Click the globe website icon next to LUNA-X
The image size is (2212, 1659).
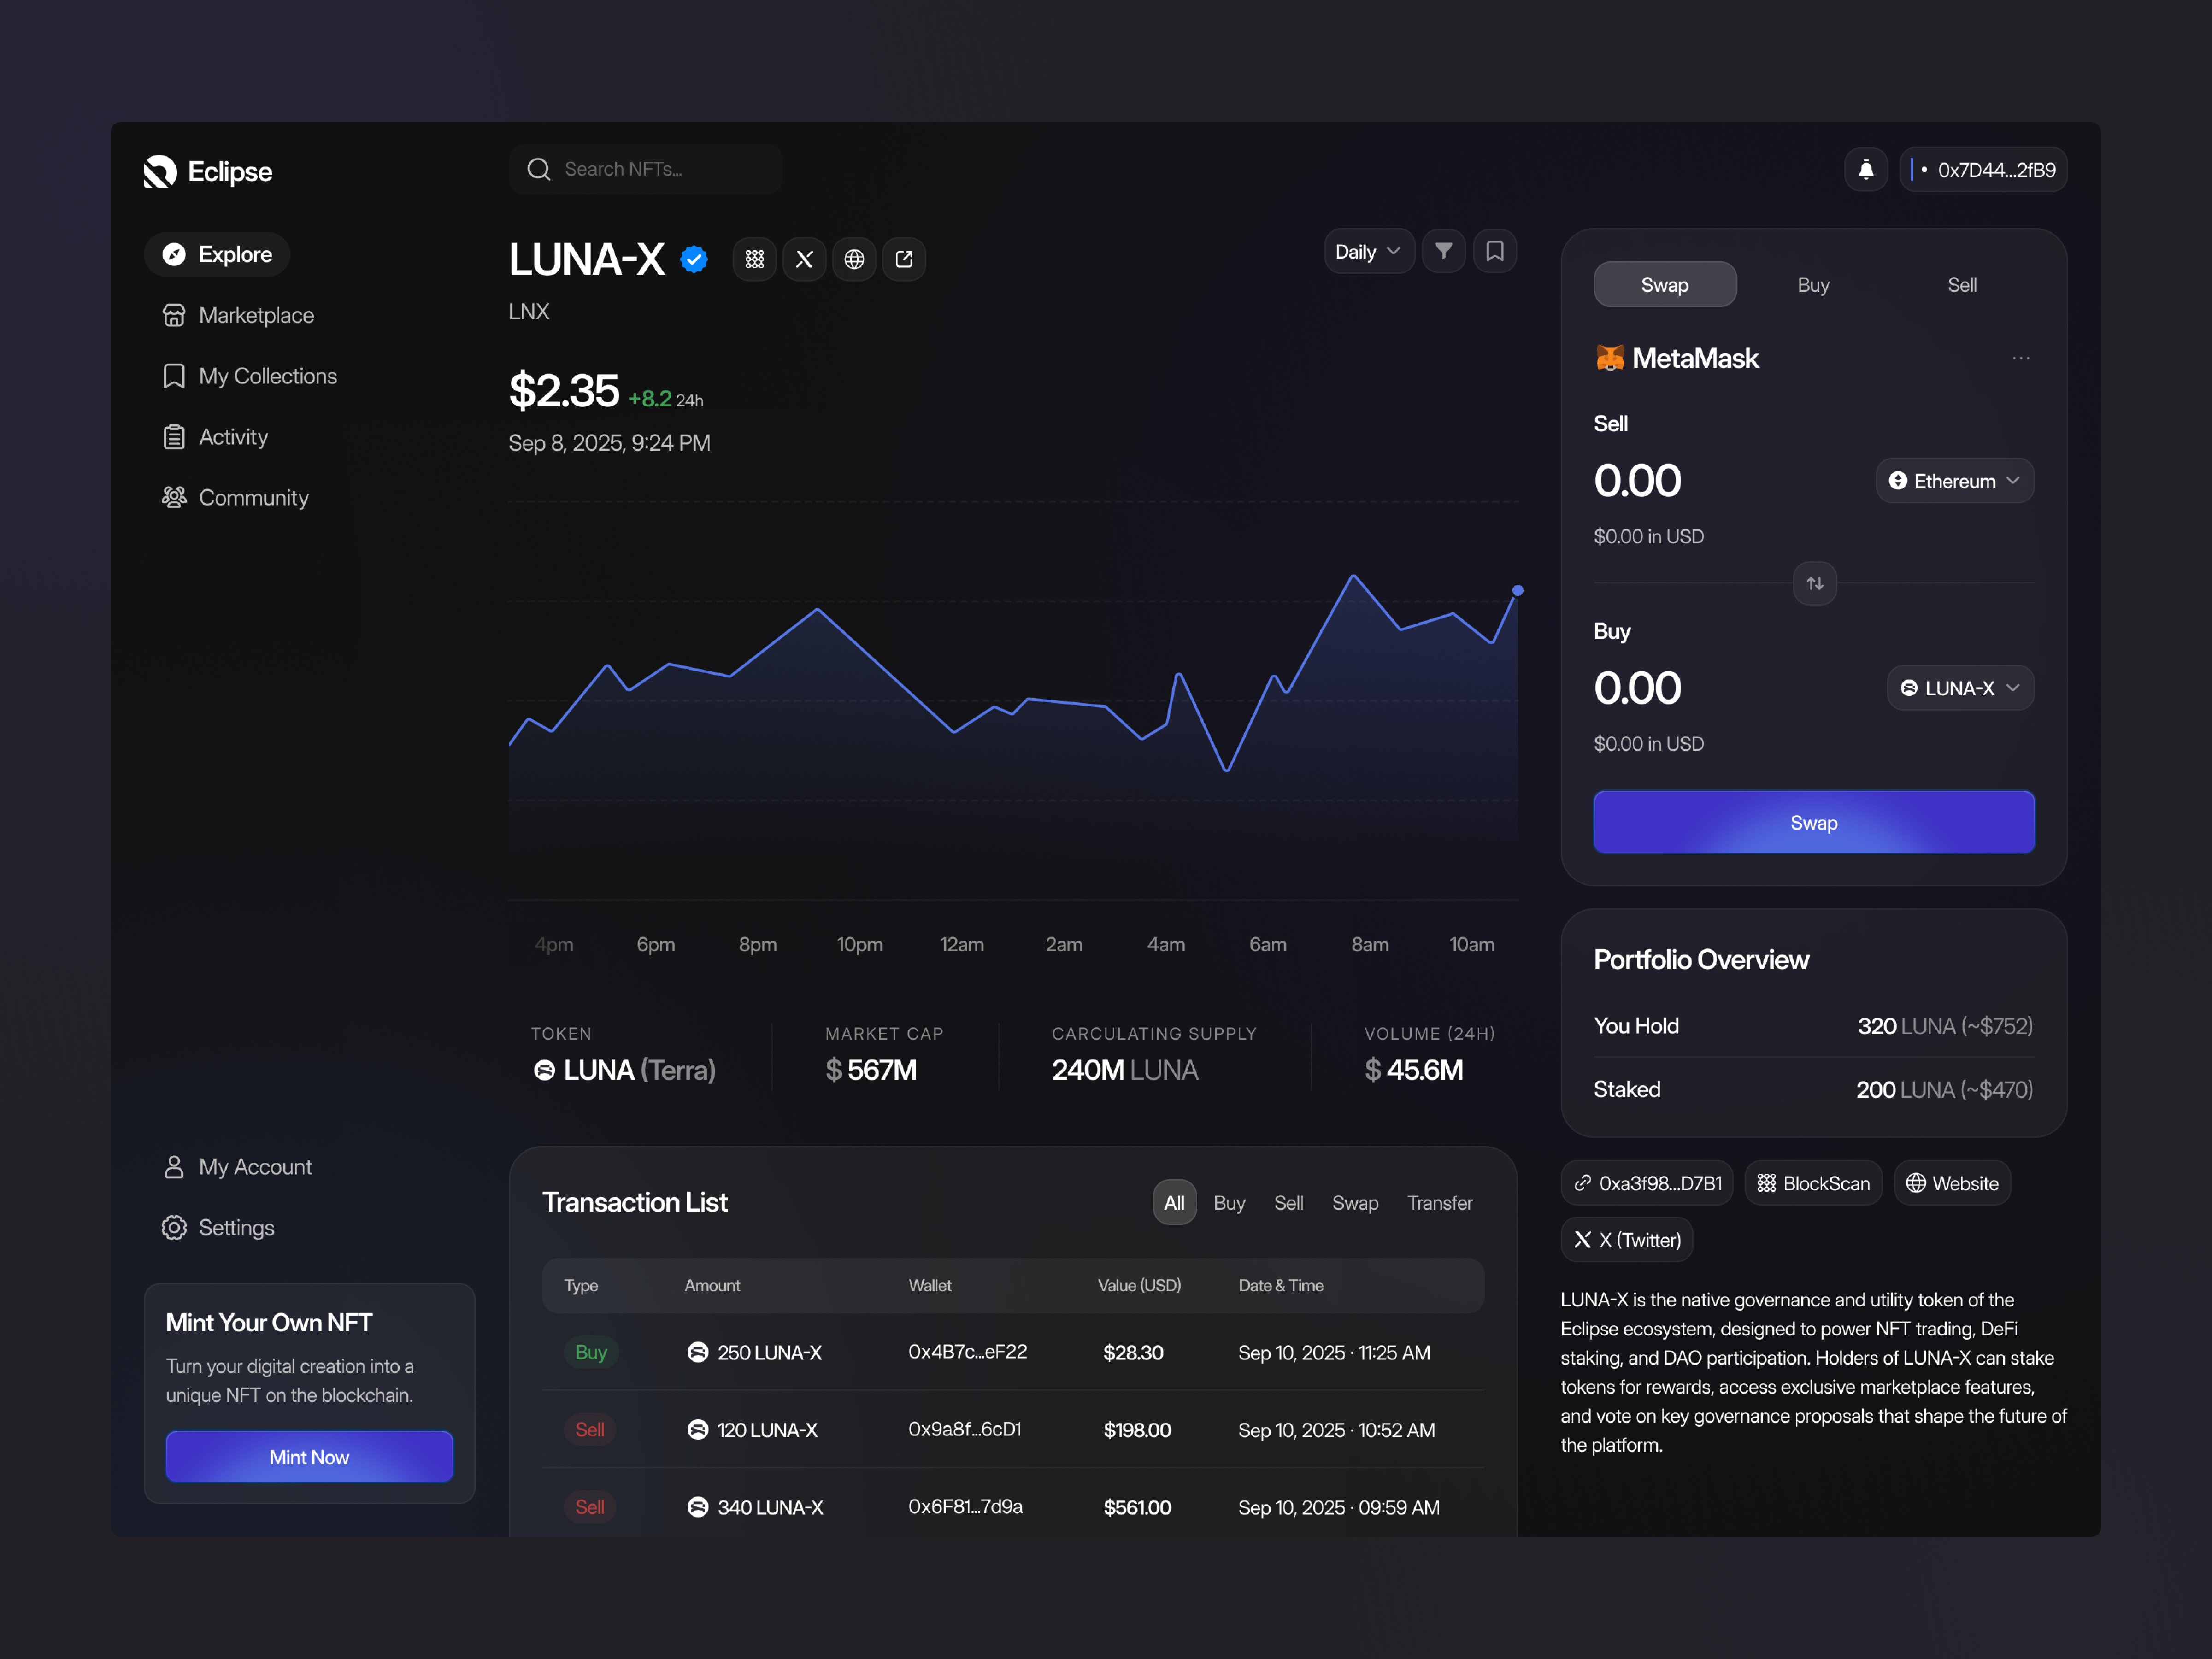click(x=854, y=259)
